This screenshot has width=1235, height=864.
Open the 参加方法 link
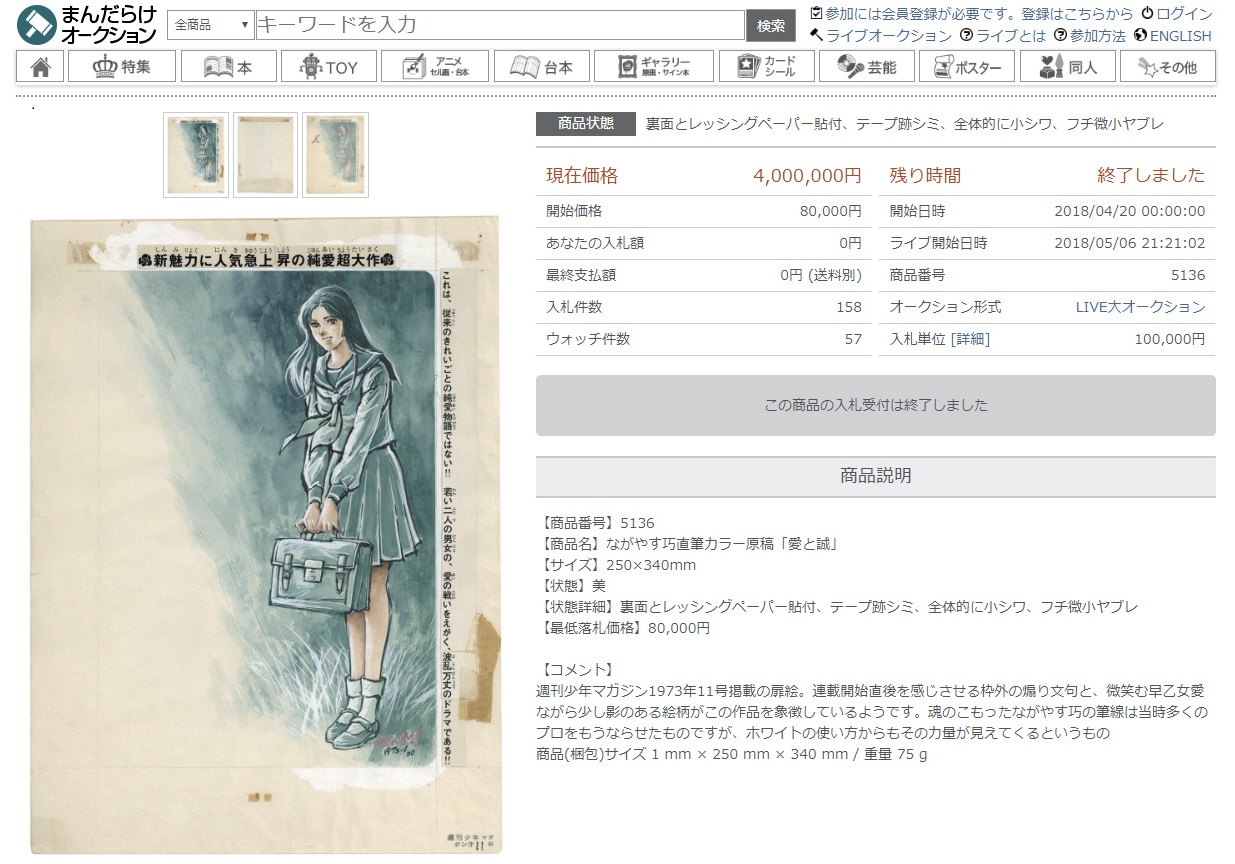[1090, 35]
